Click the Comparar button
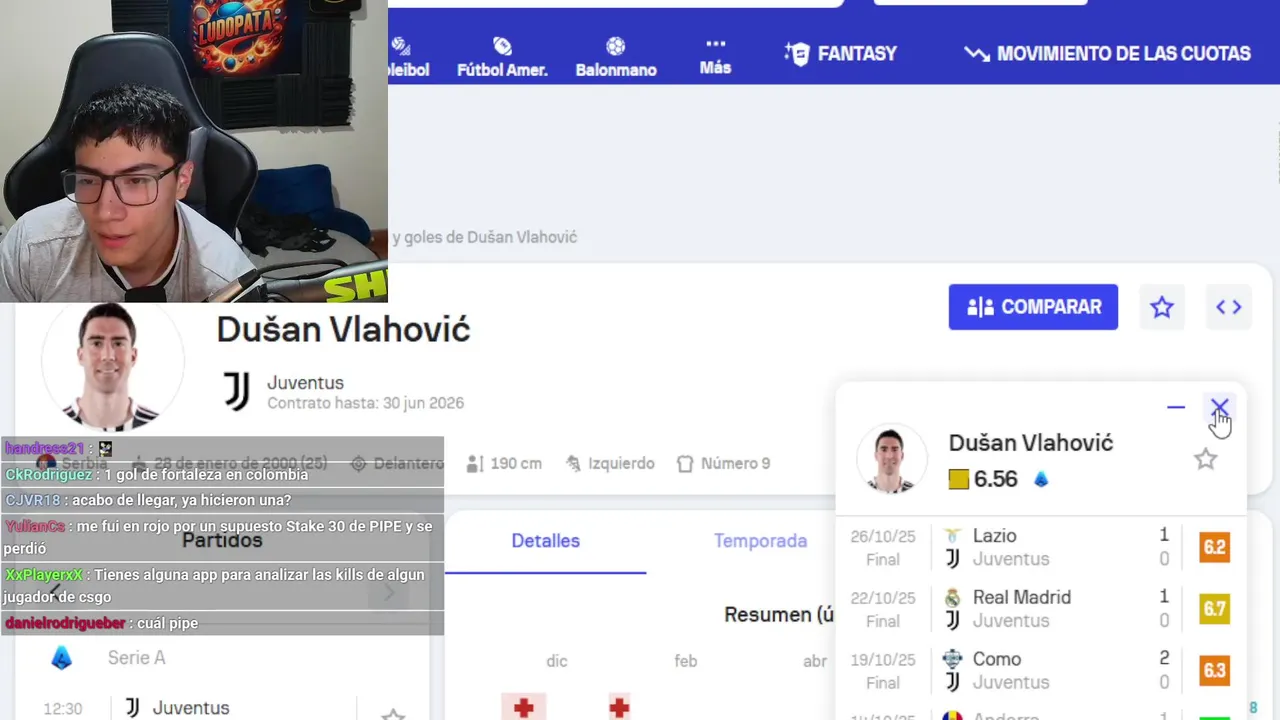The image size is (1280, 720). tap(1033, 307)
